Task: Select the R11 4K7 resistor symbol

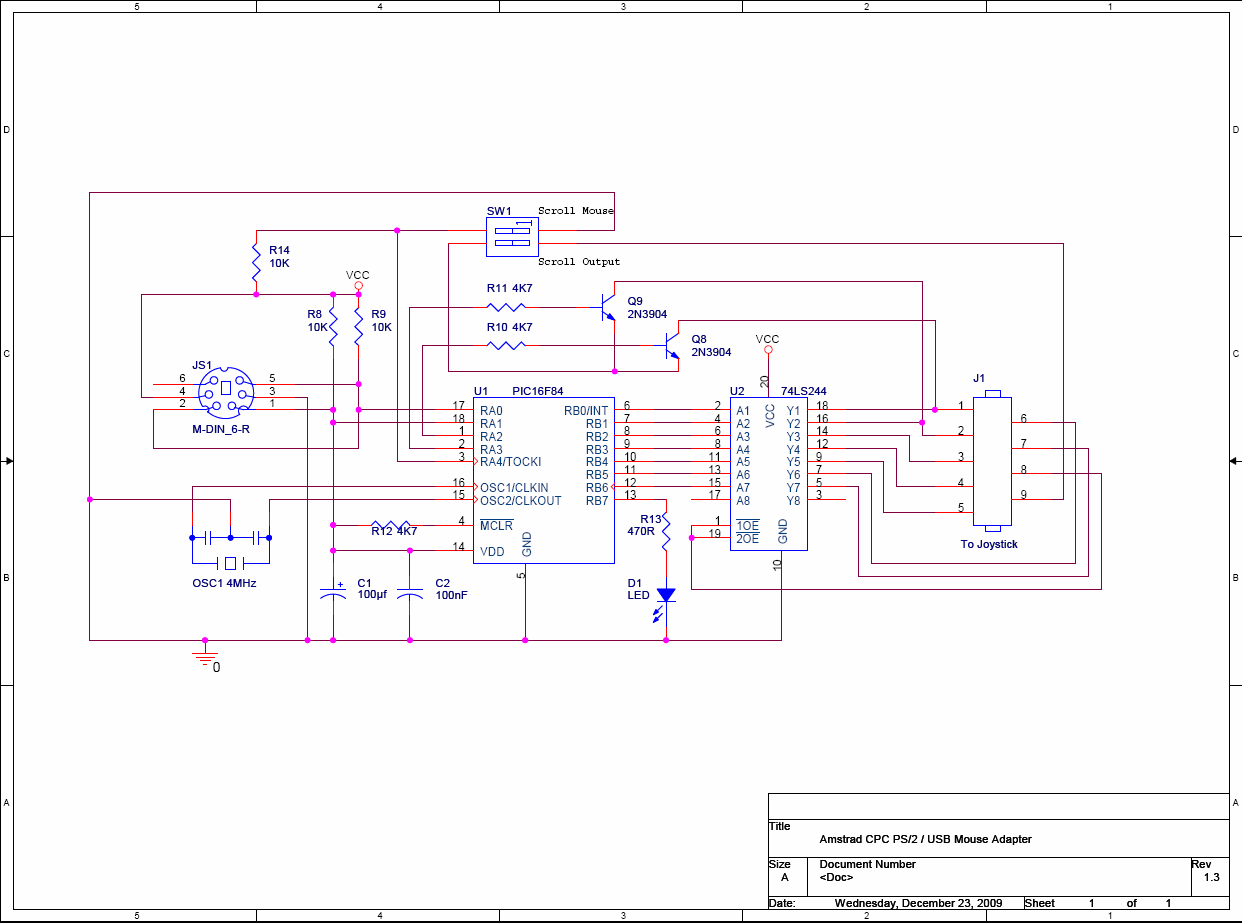Action: (x=507, y=306)
